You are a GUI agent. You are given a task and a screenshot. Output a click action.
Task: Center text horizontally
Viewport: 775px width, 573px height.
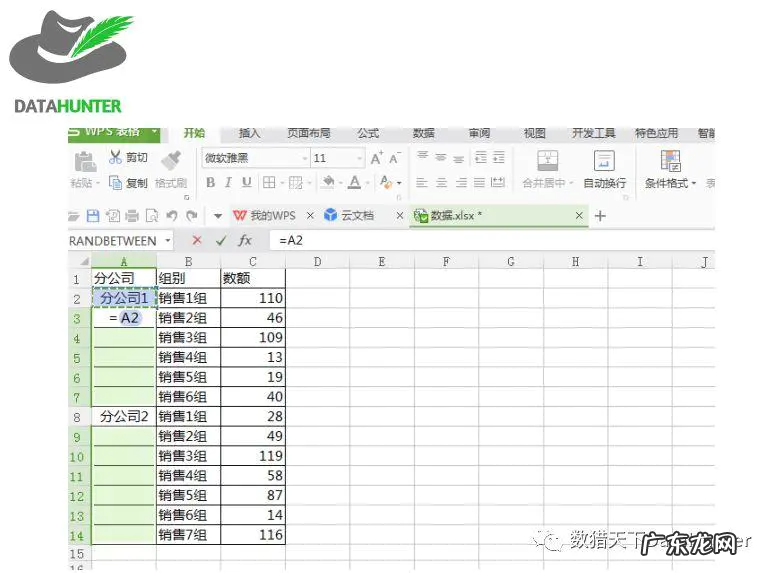coord(441,183)
